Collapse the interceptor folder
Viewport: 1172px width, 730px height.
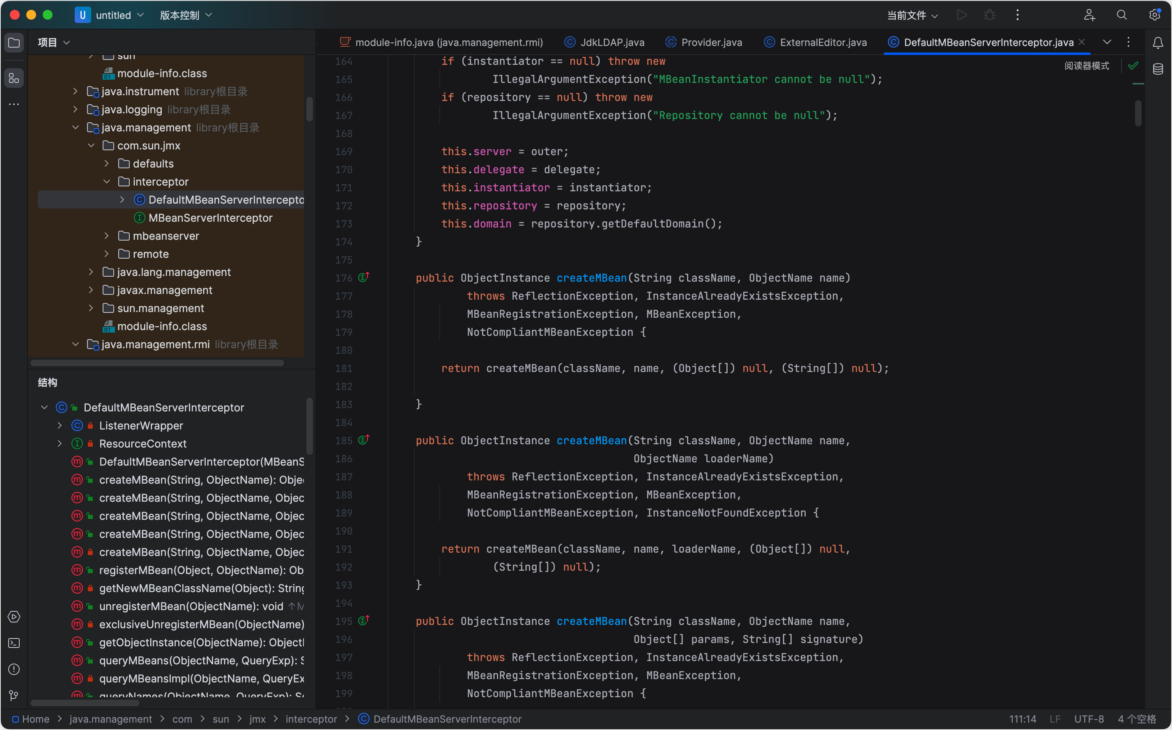[107, 182]
